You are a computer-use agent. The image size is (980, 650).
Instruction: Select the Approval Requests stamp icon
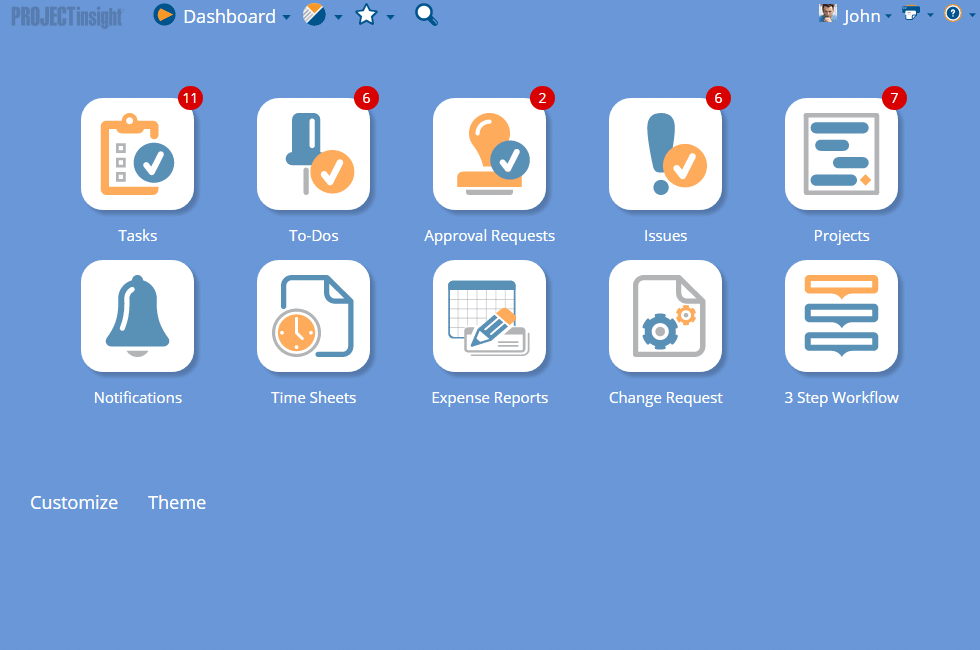pos(489,154)
